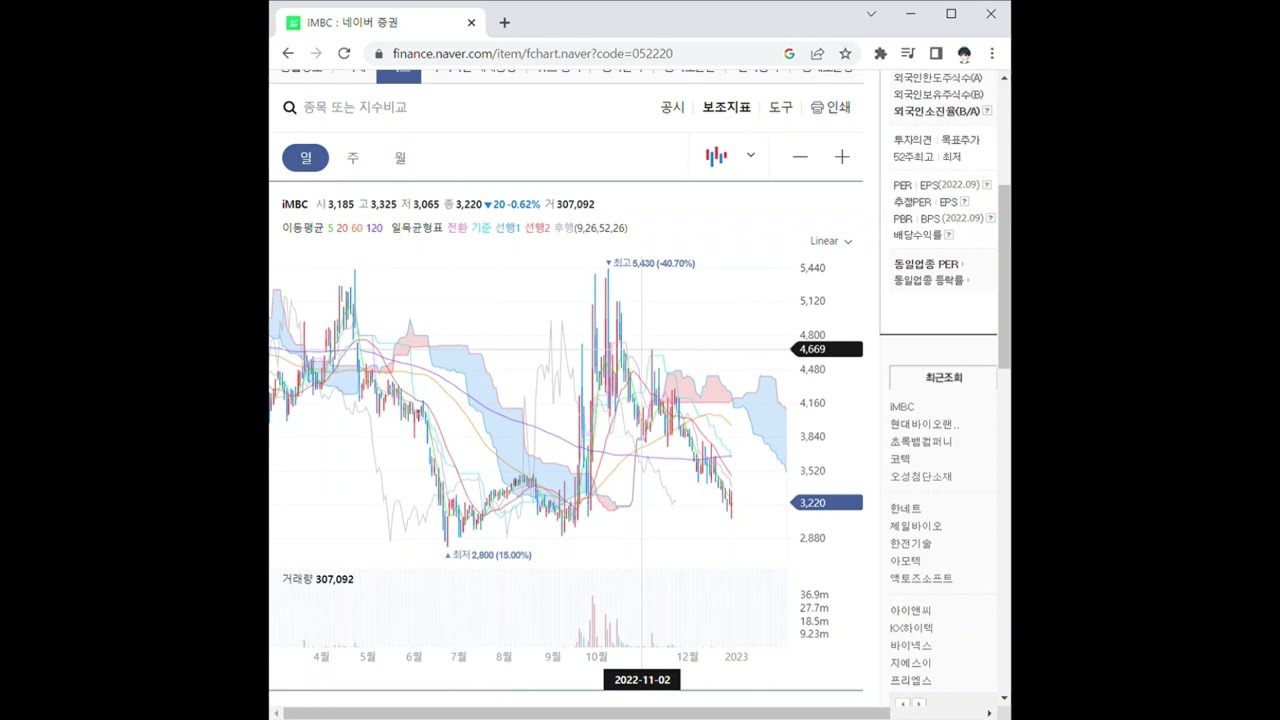
Task: Open 한네트 in the recent list
Action: 906,509
